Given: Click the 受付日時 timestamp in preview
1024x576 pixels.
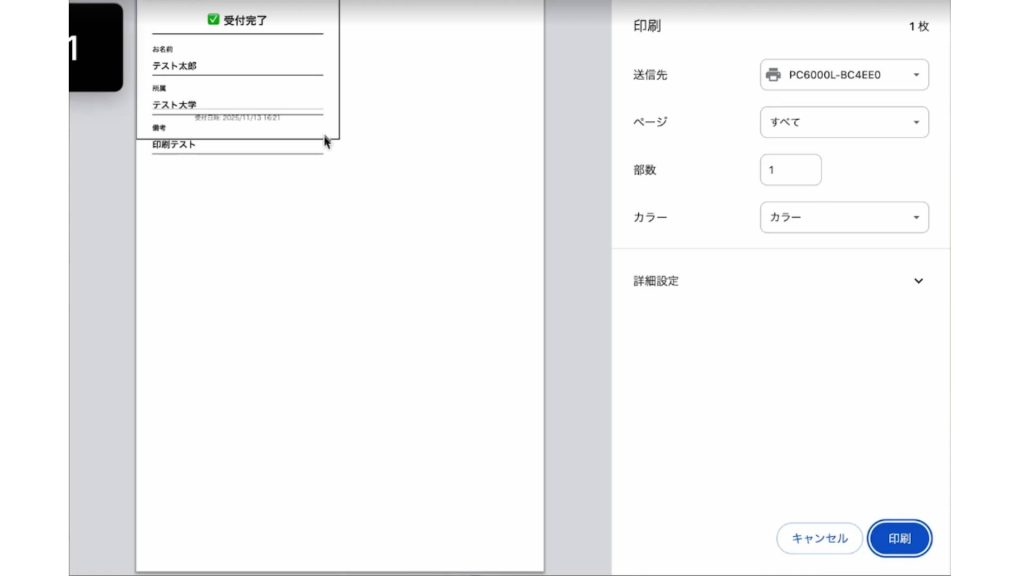Looking at the screenshot, I should (x=237, y=117).
